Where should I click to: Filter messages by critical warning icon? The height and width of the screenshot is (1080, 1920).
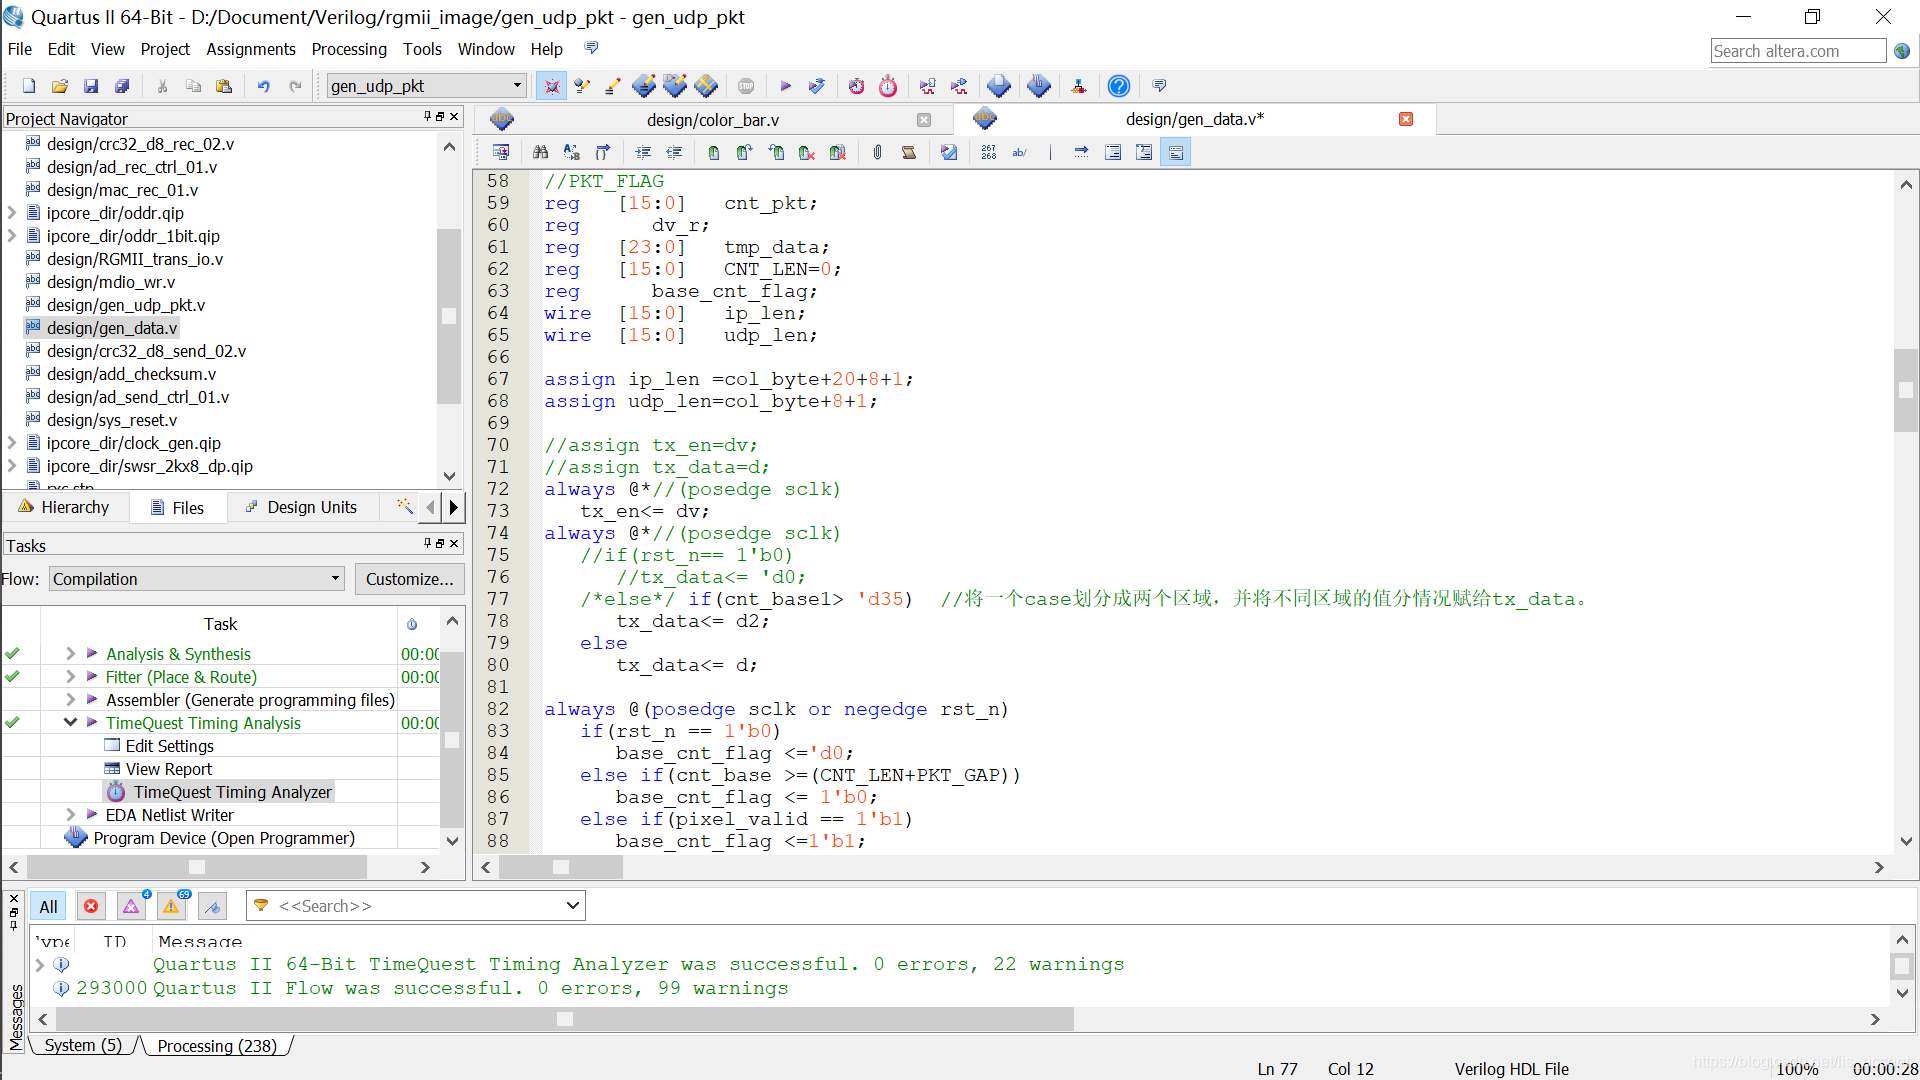click(x=131, y=906)
